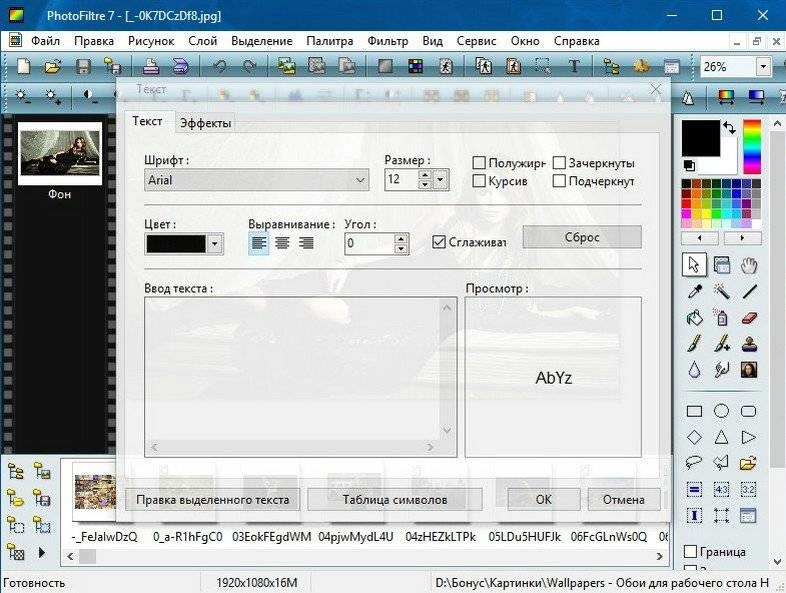Click the brightness minus sun icon
The height and width of the screenshot is (593, 786).
23,96
